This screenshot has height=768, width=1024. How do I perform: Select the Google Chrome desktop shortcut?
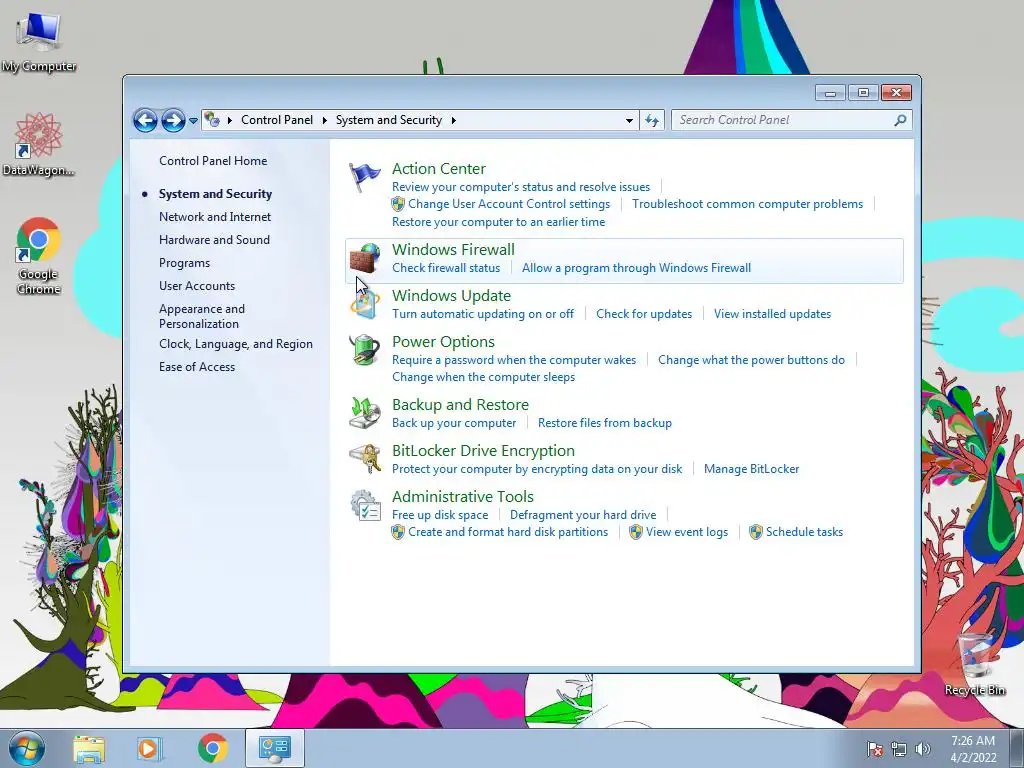[39, 256]
